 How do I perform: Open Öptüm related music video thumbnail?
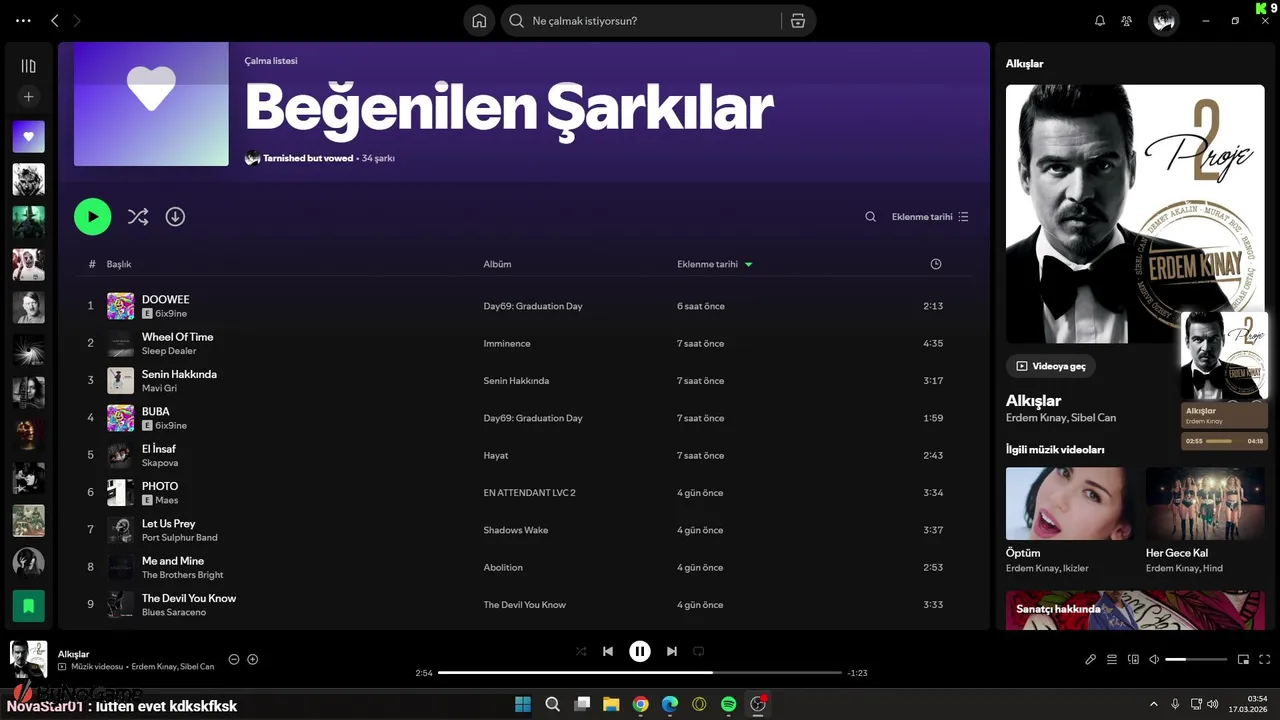(x=1070, y=504)
